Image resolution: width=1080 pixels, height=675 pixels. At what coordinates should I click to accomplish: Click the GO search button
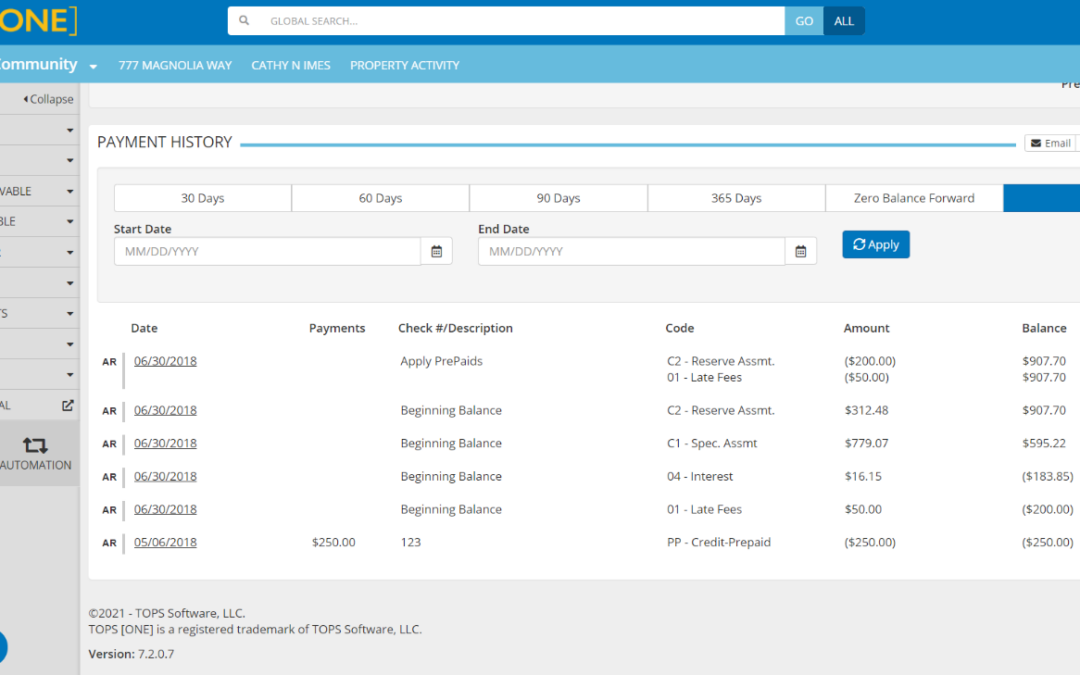pos(804,21)
